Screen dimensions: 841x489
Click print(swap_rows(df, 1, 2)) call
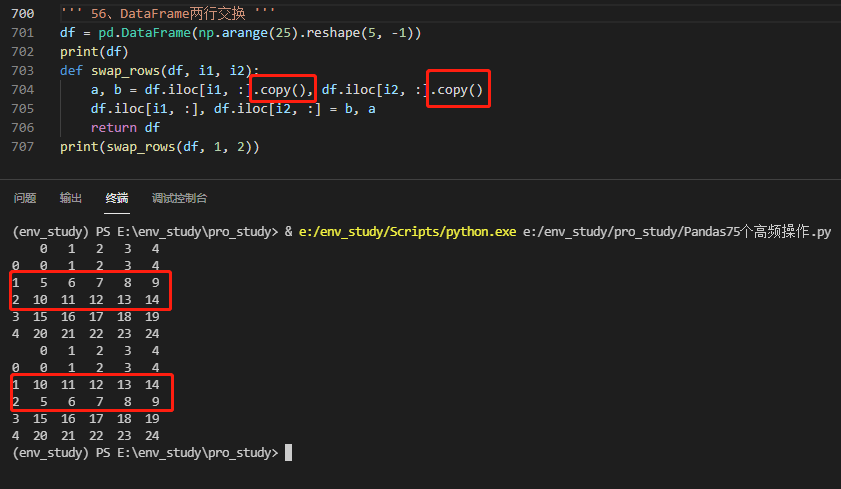pyautogui.click(x=160, y=147)
